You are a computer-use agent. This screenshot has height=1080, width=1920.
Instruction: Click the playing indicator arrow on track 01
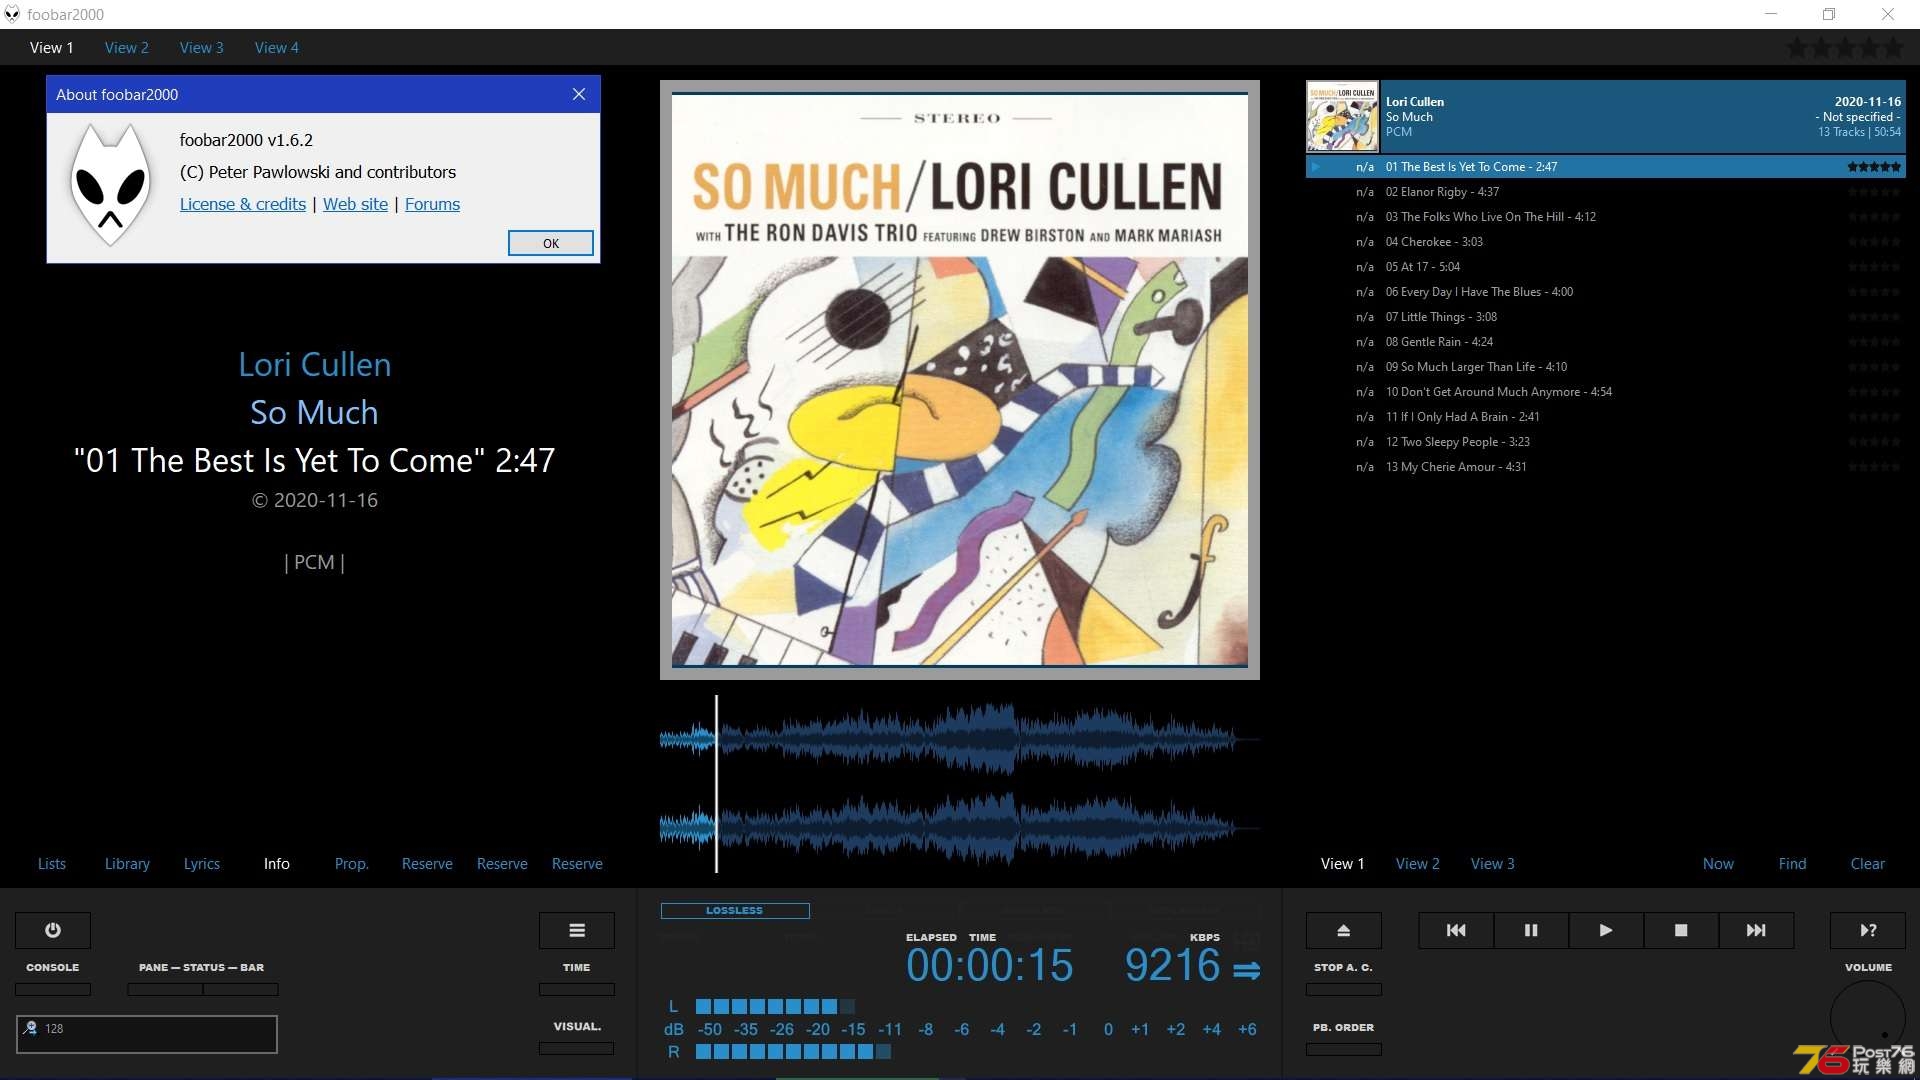tap(1316, 167)
